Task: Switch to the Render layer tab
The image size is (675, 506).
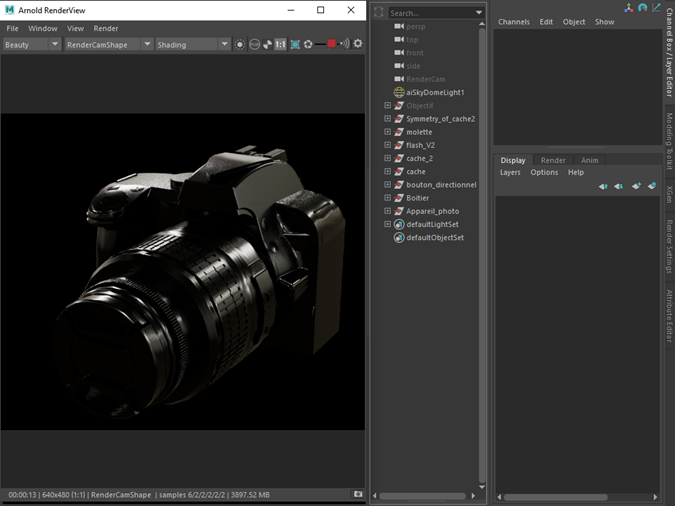Action: [x=553, y=160]
